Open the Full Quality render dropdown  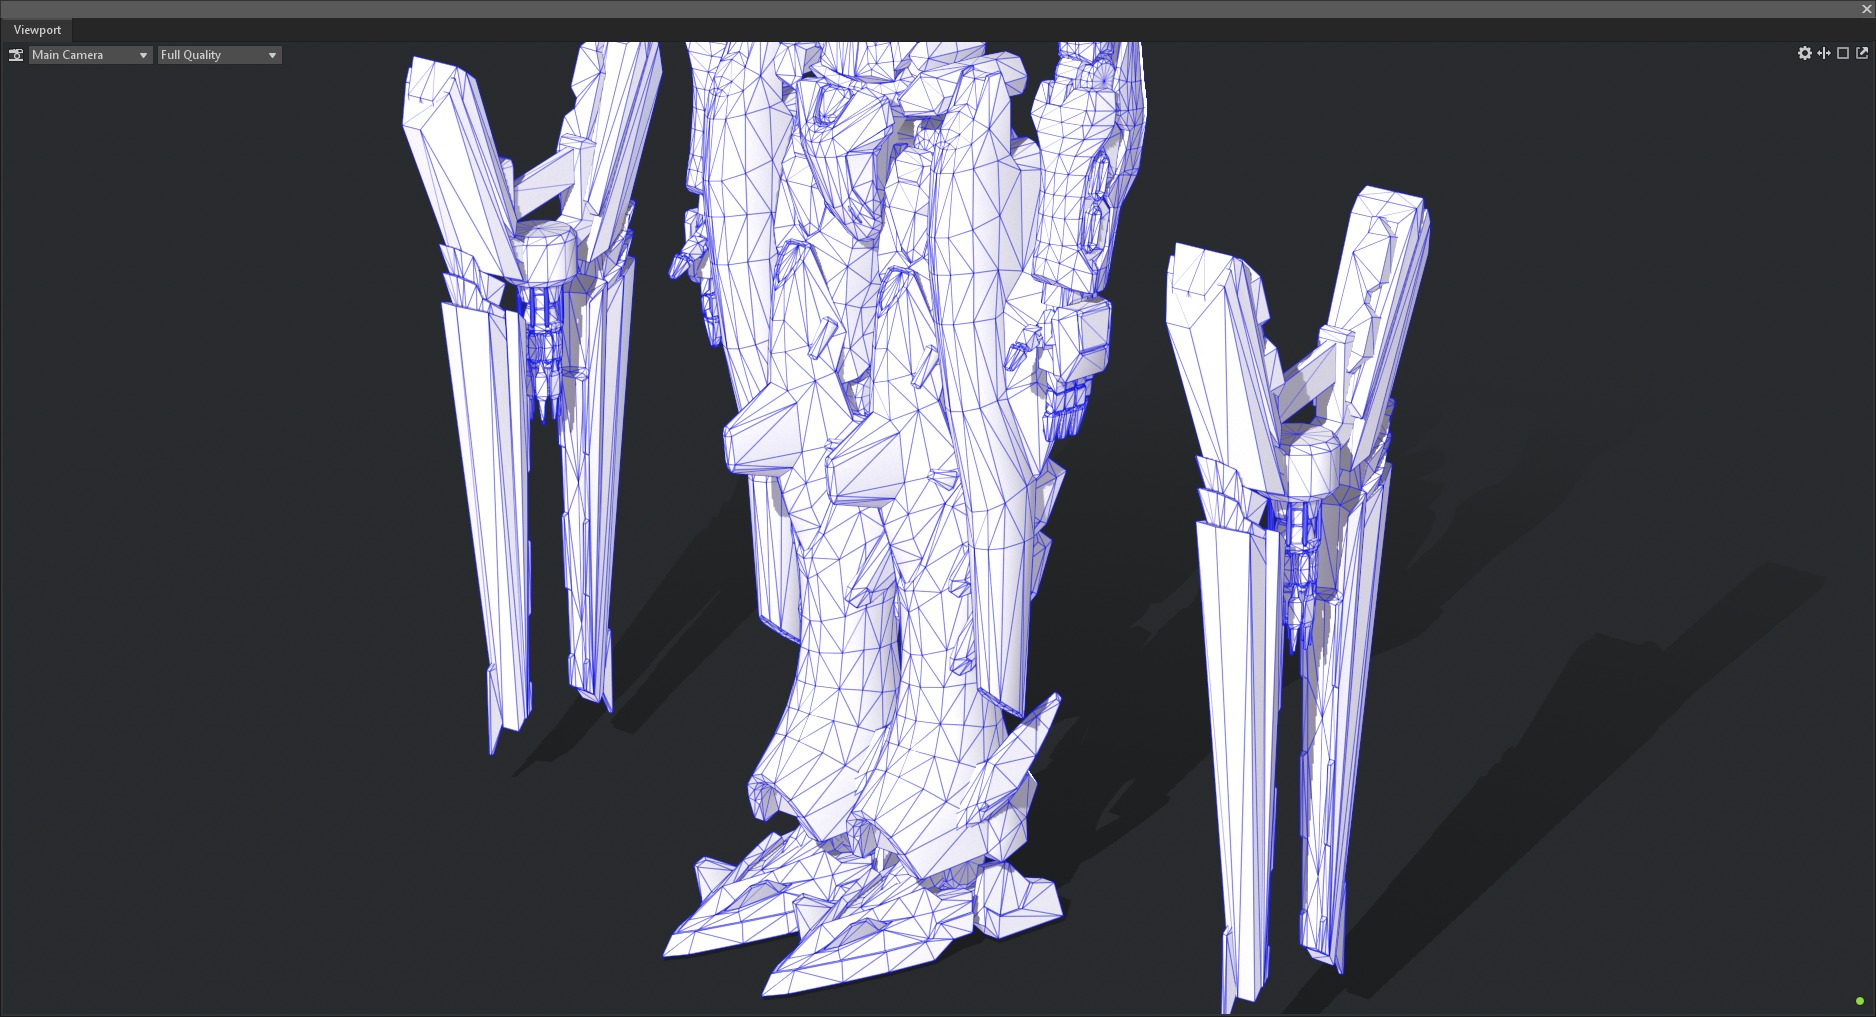point(219,55)
